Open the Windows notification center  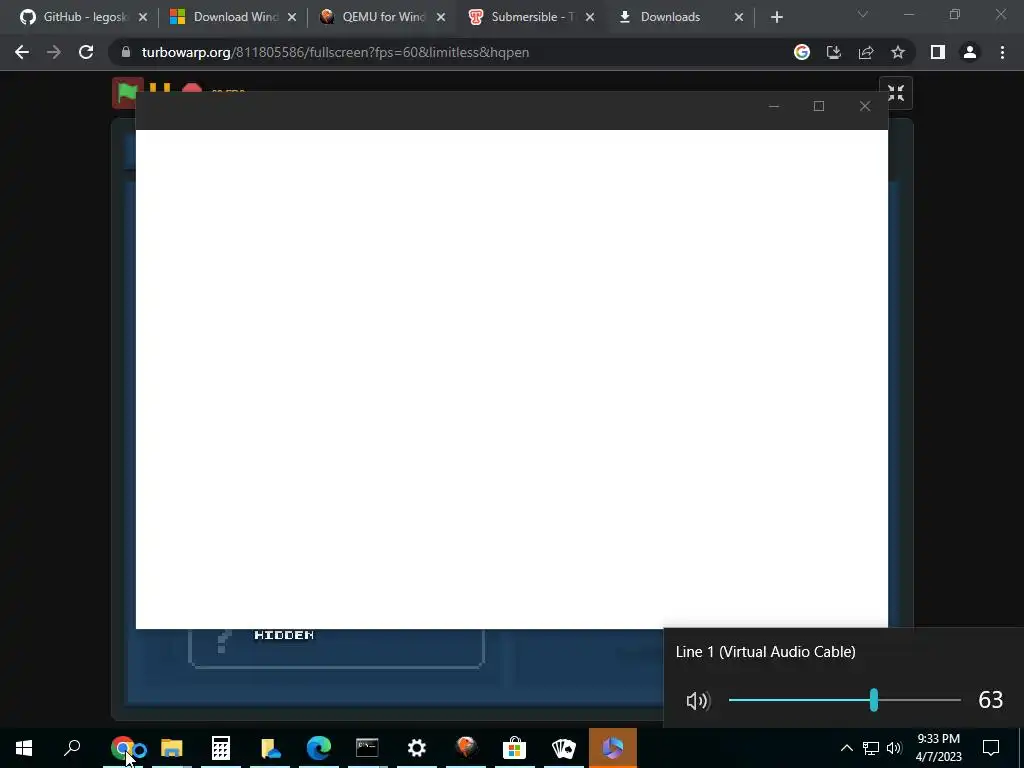[x=991, y=748]
